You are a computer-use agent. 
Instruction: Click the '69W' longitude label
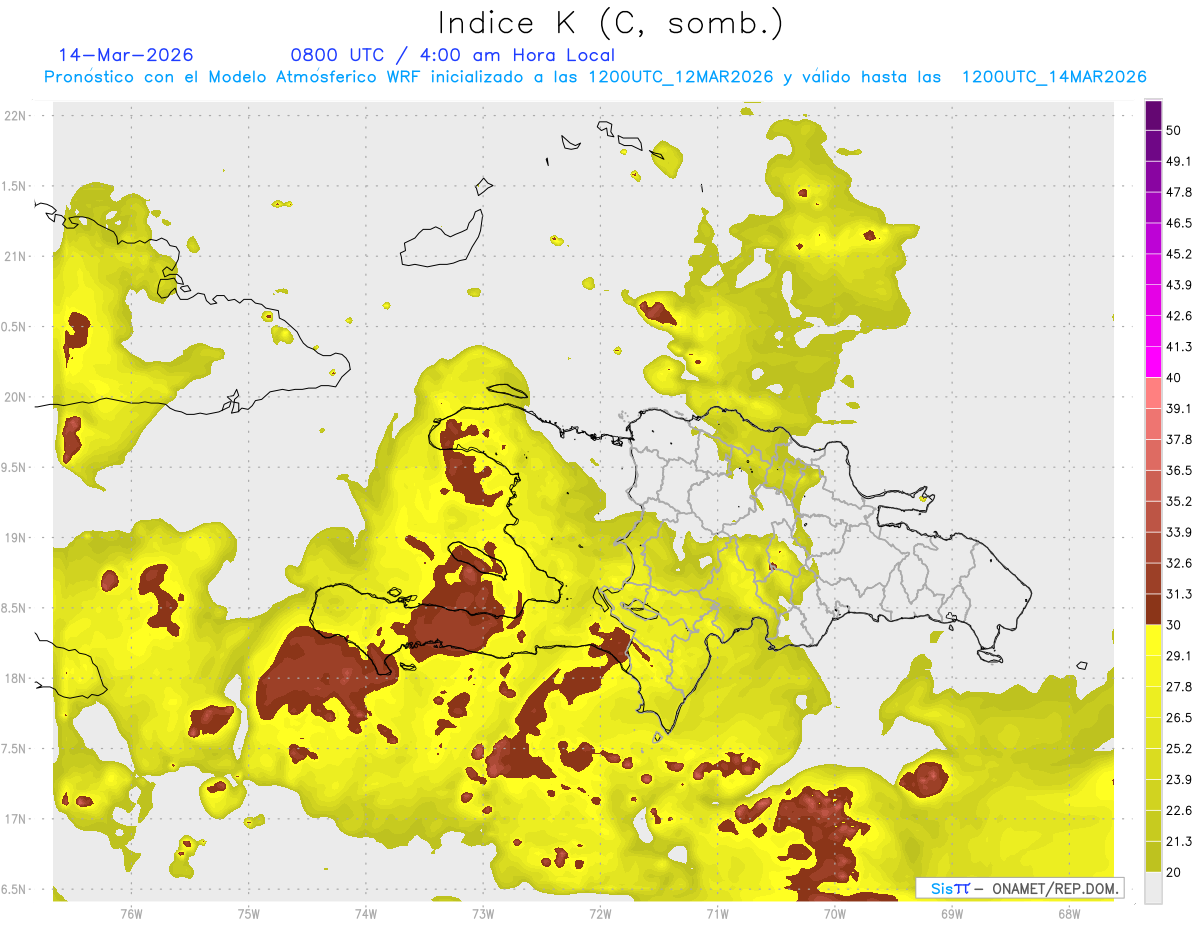tap(951, 913)
